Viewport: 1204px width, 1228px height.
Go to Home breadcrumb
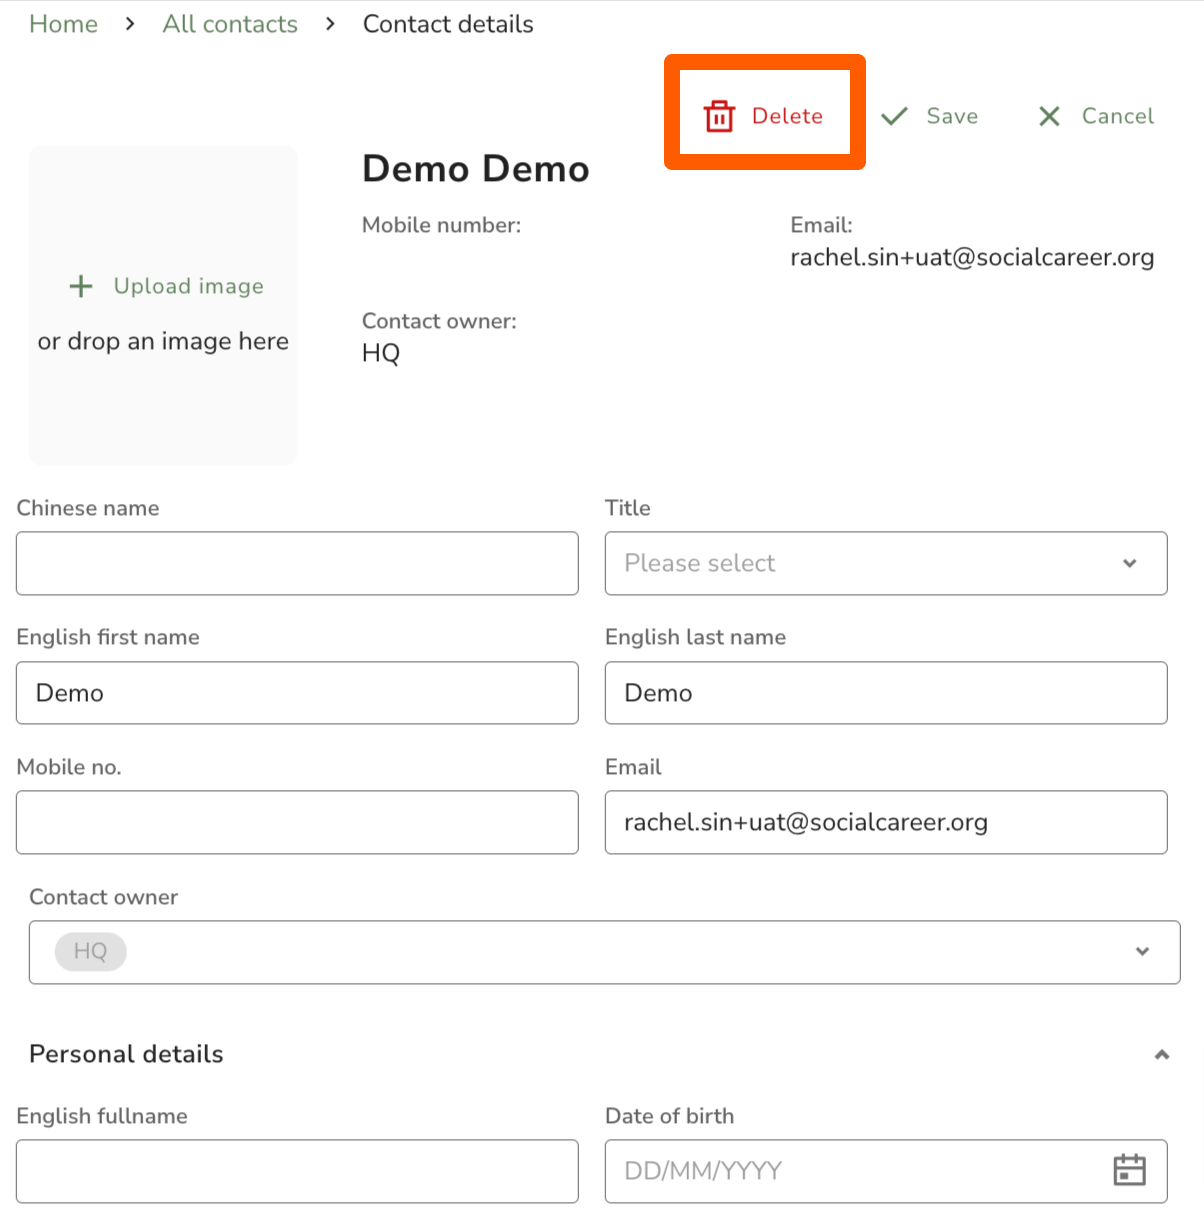tap(63, 24)
